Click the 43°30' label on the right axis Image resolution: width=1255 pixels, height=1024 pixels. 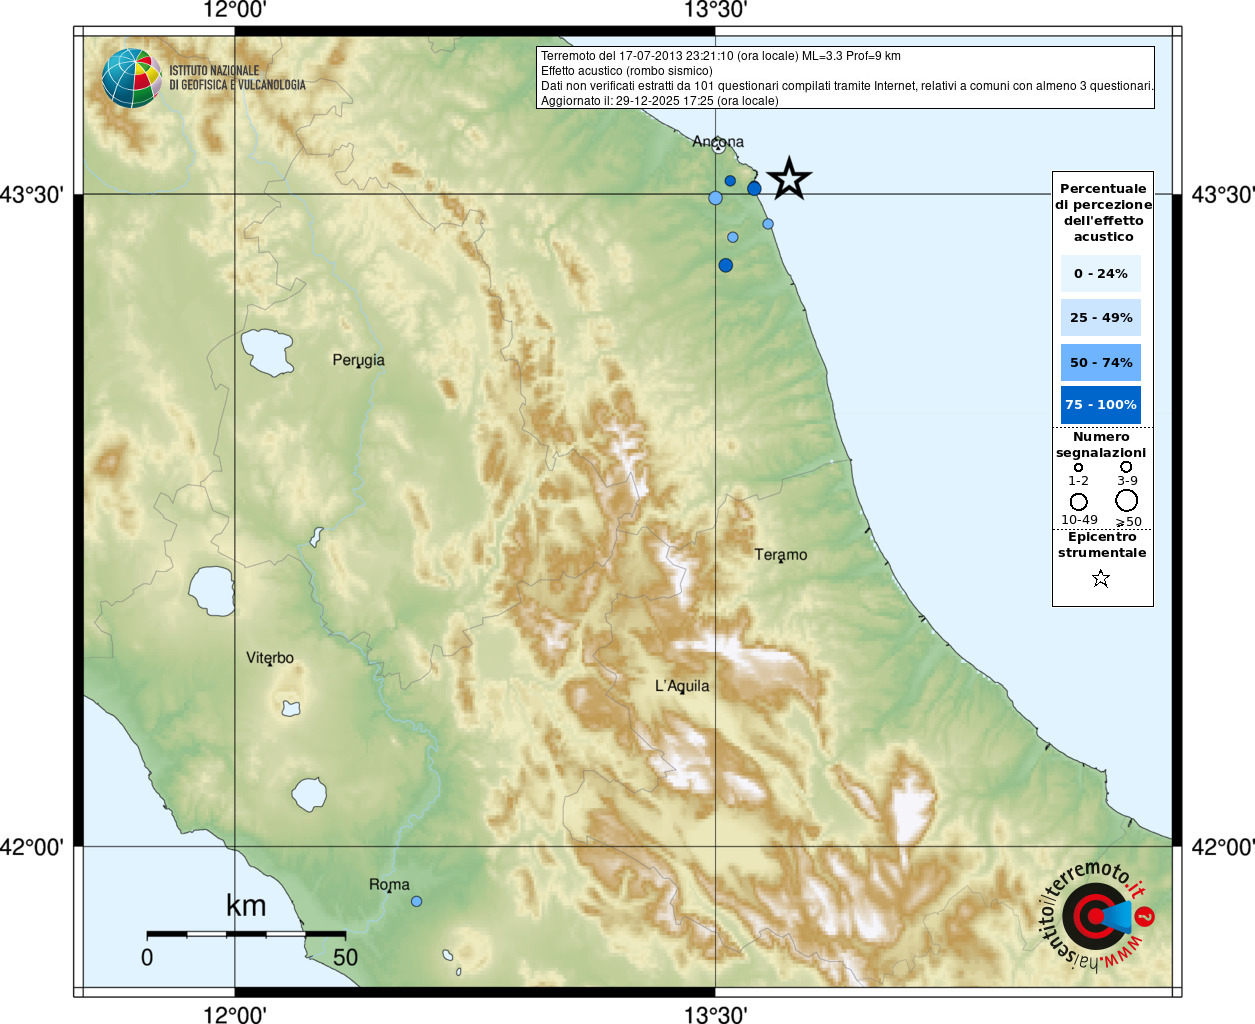click(1223, 194)
